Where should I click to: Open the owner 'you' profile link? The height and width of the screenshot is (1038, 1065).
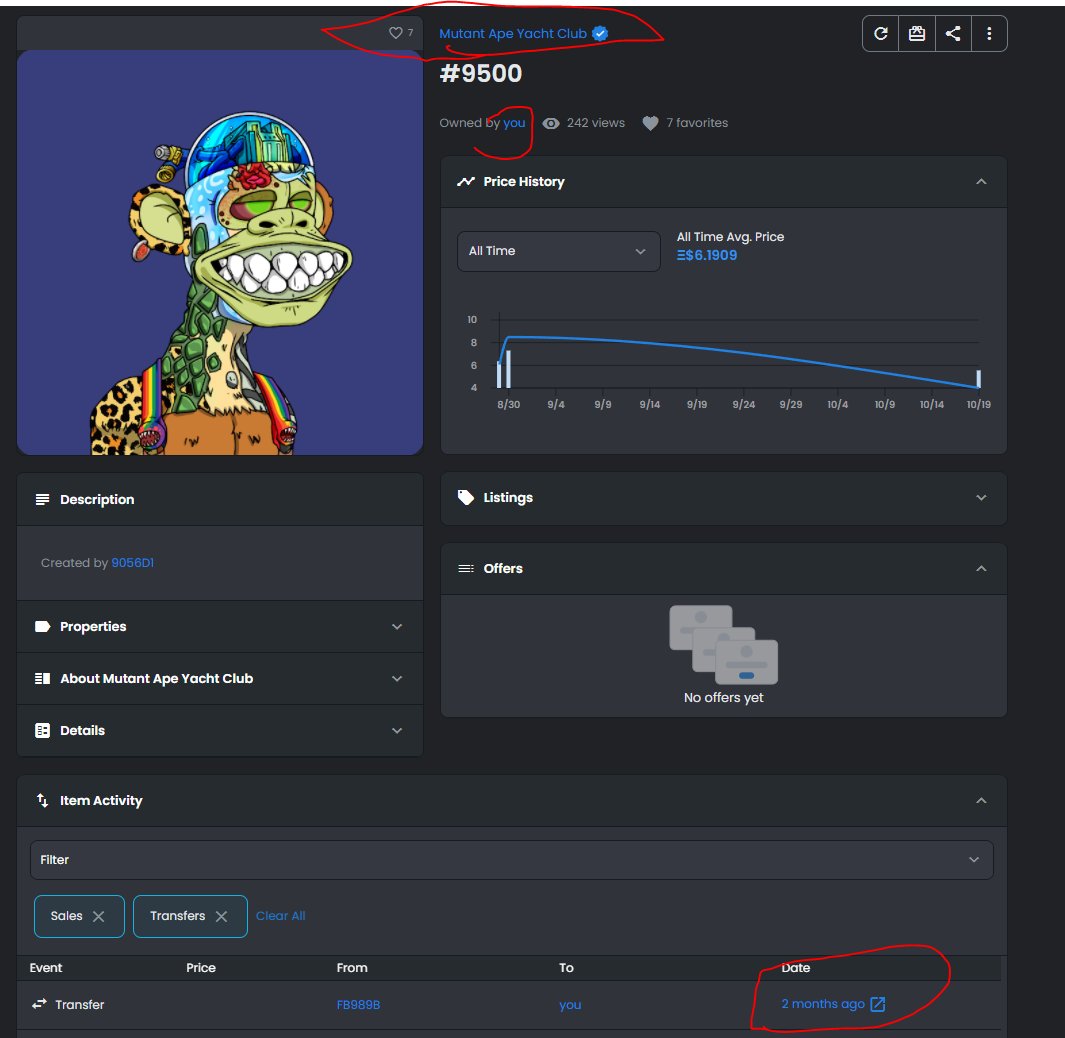click(x=514, y=123)
